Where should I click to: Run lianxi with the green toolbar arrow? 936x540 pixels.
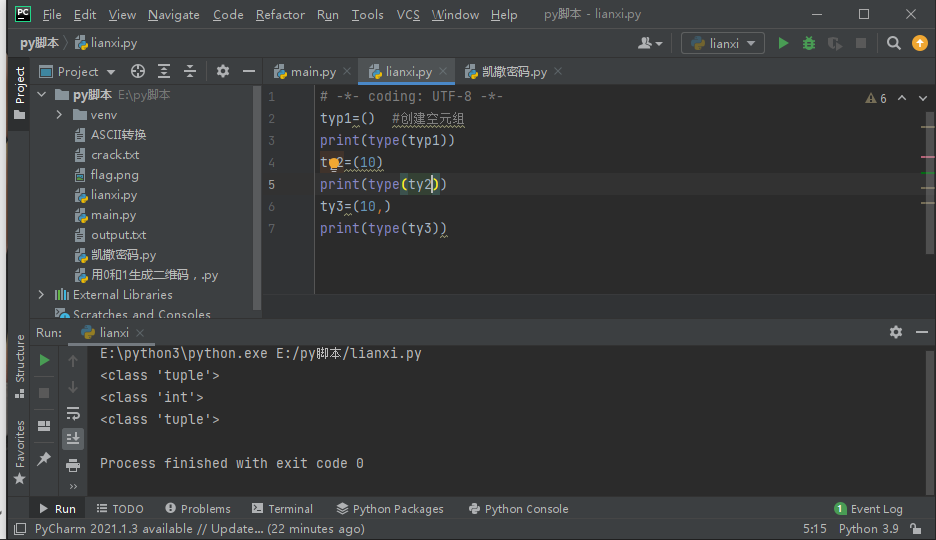(x=783, y=43)
